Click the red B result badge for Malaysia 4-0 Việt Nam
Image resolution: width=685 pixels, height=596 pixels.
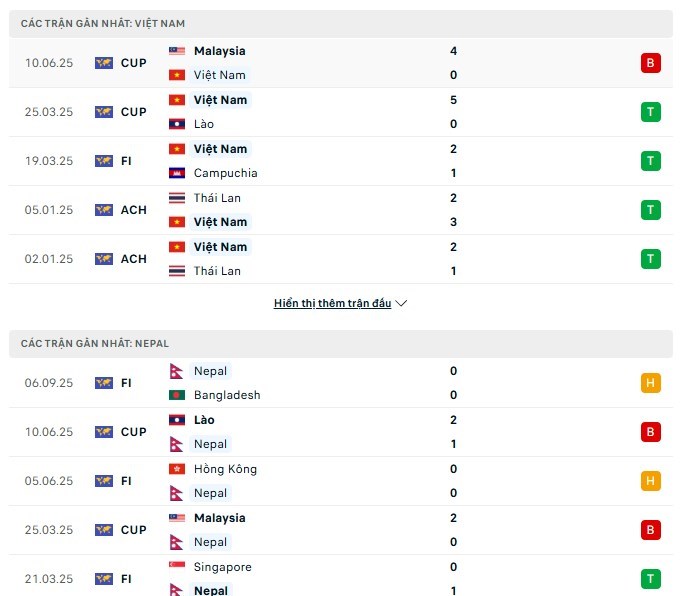pyautogui.click(x=650, y=63)
